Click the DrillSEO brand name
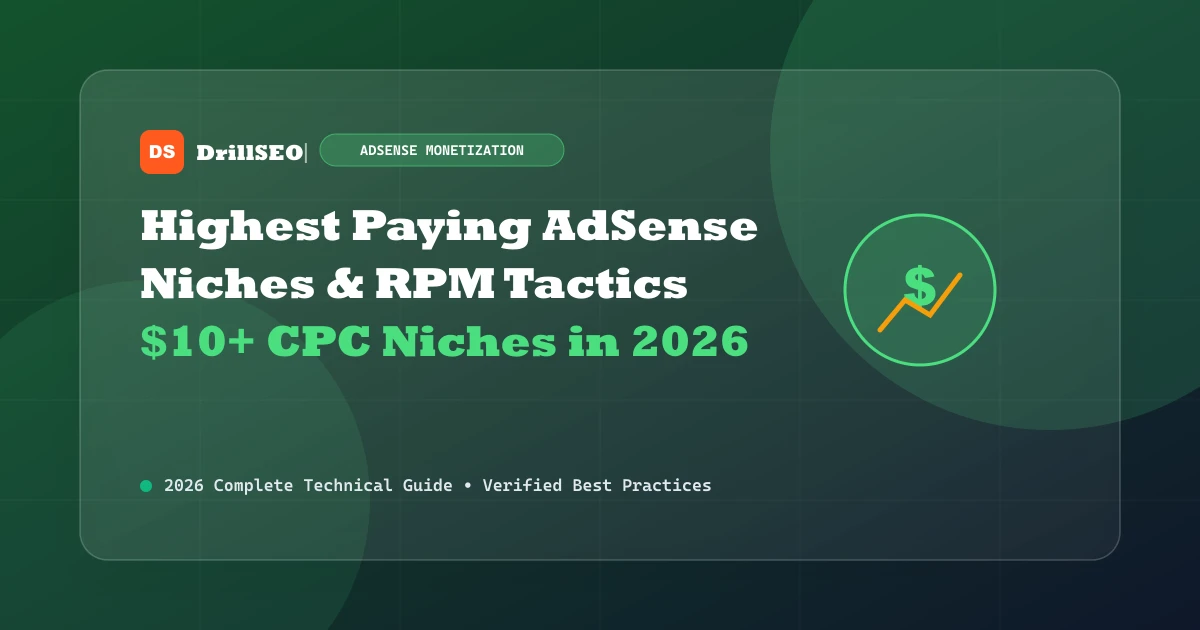 (x=249, y=153)
